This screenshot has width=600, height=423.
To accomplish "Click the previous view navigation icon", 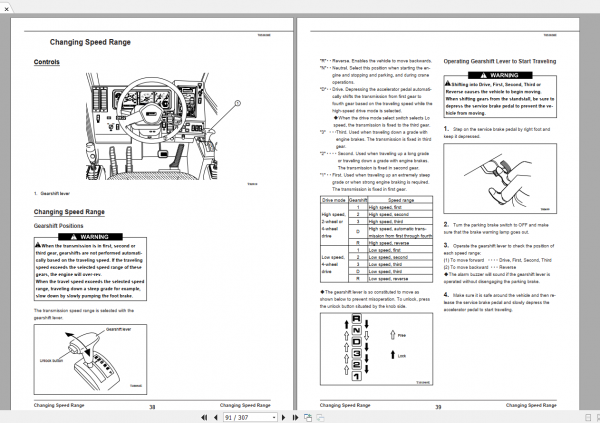I will (x=308, y=417).
